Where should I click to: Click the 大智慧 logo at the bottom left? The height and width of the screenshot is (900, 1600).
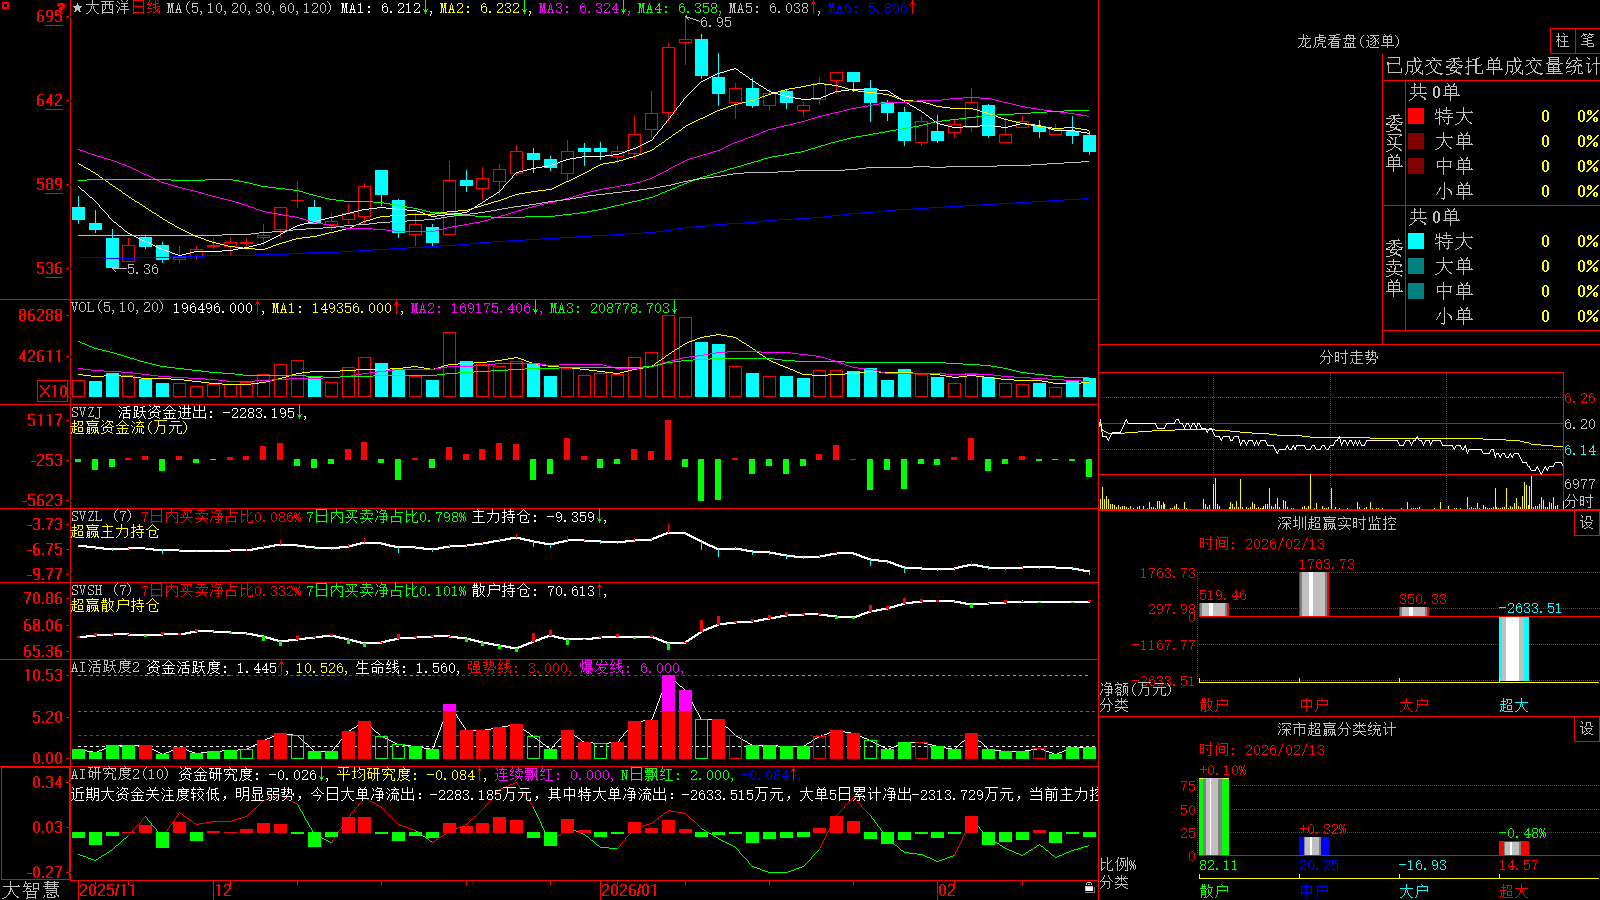(x=31, y=889)
